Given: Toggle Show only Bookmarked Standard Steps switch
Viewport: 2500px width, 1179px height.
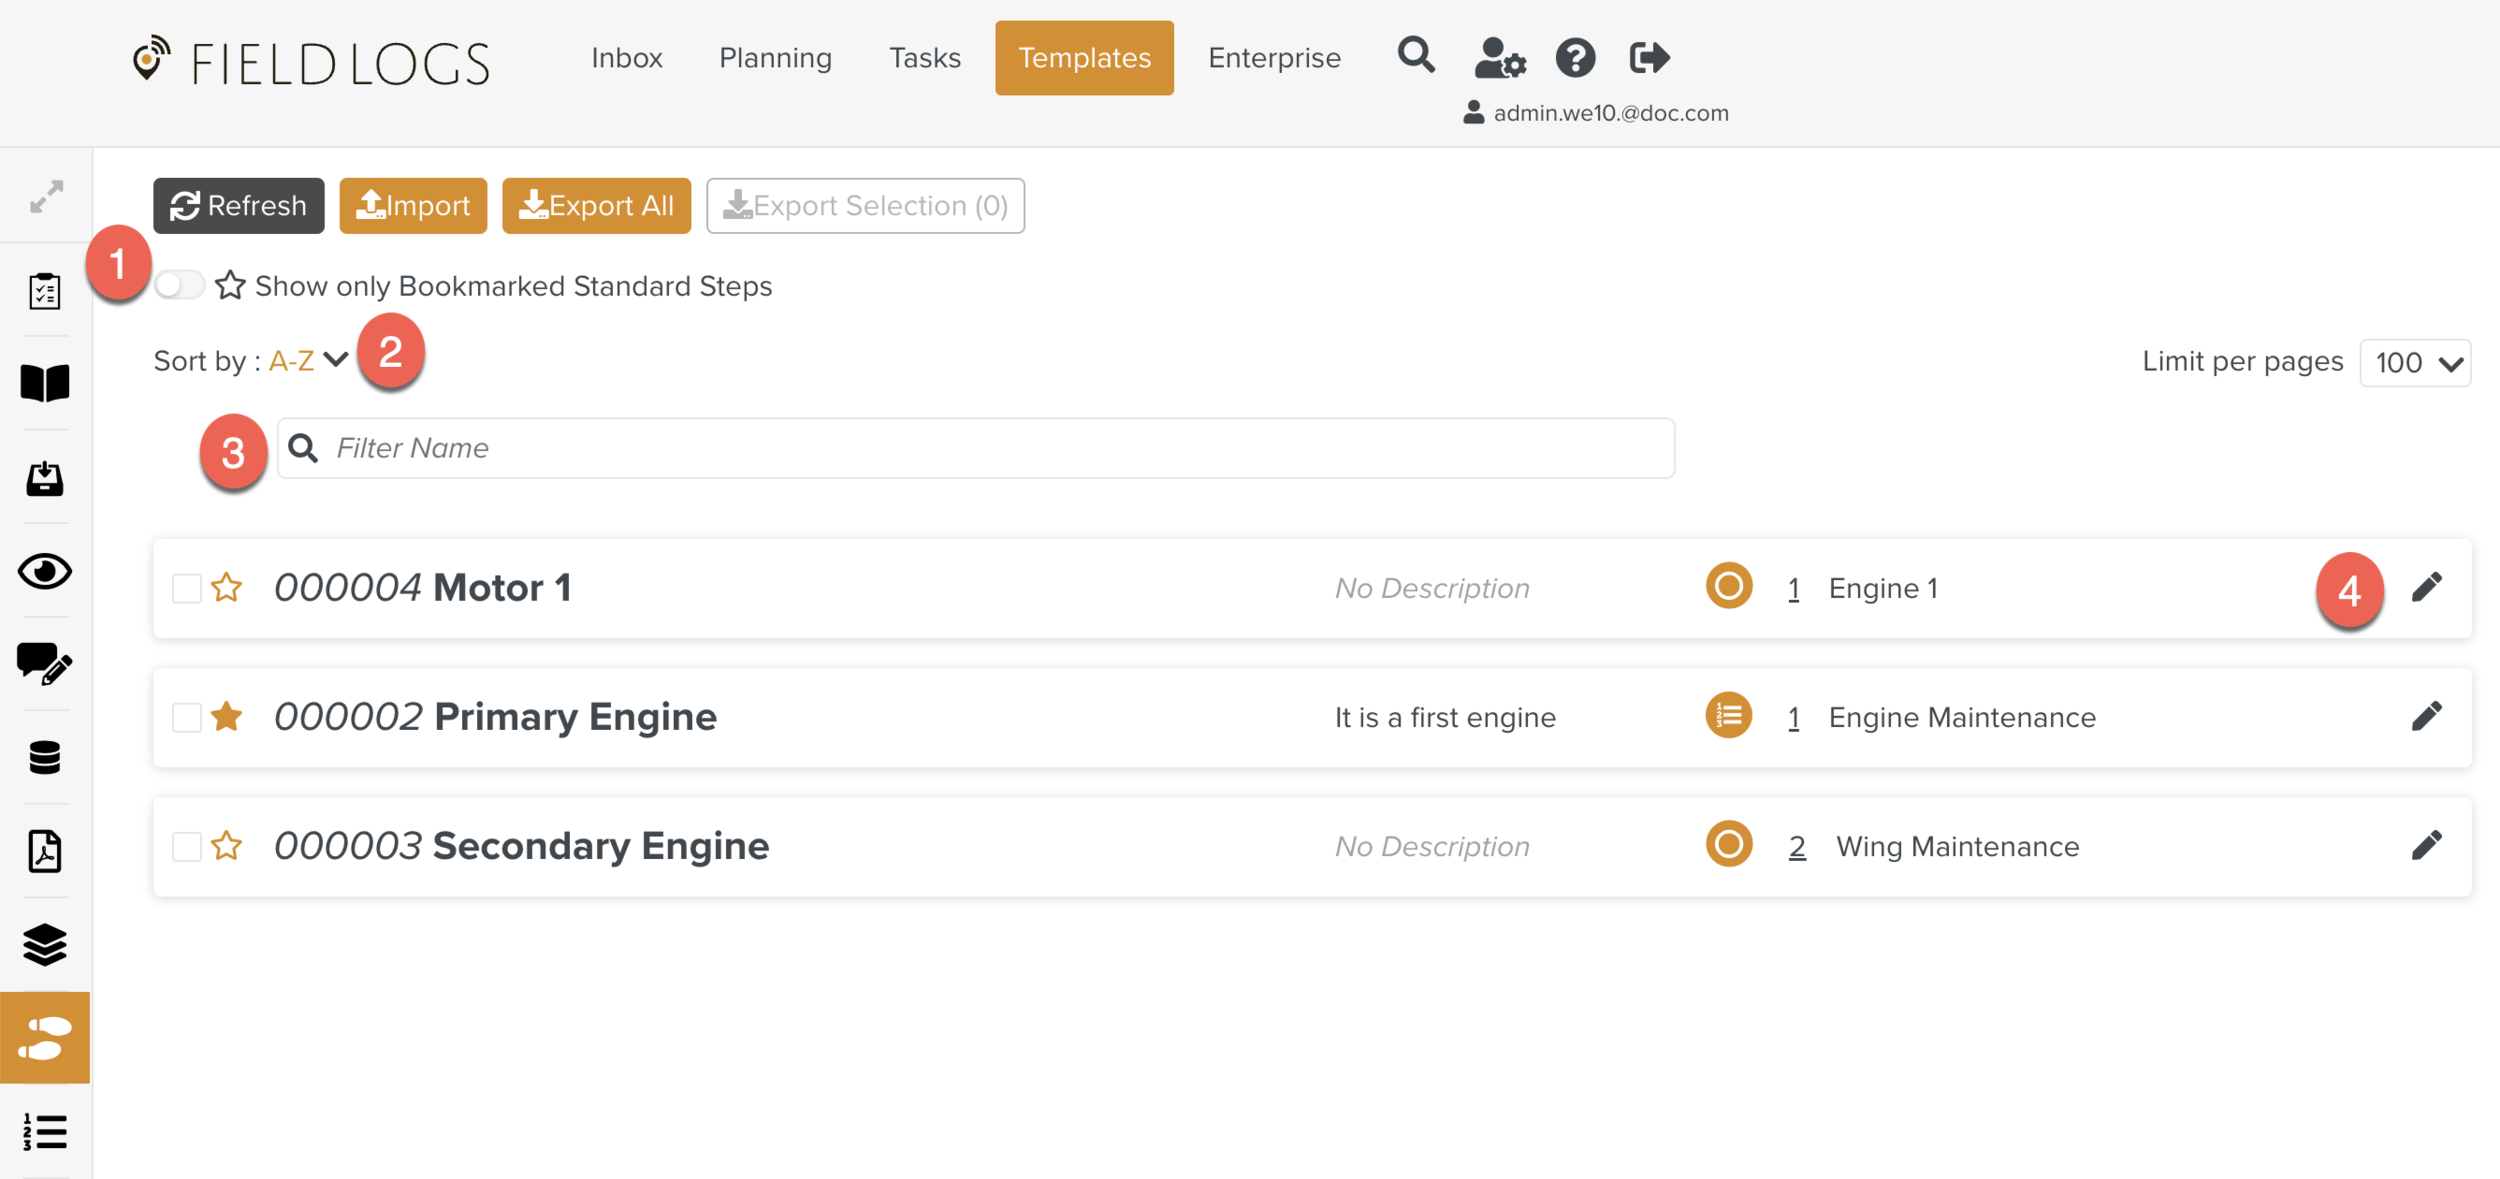Looking at the screenshot, I should click(x=179, y=285).
